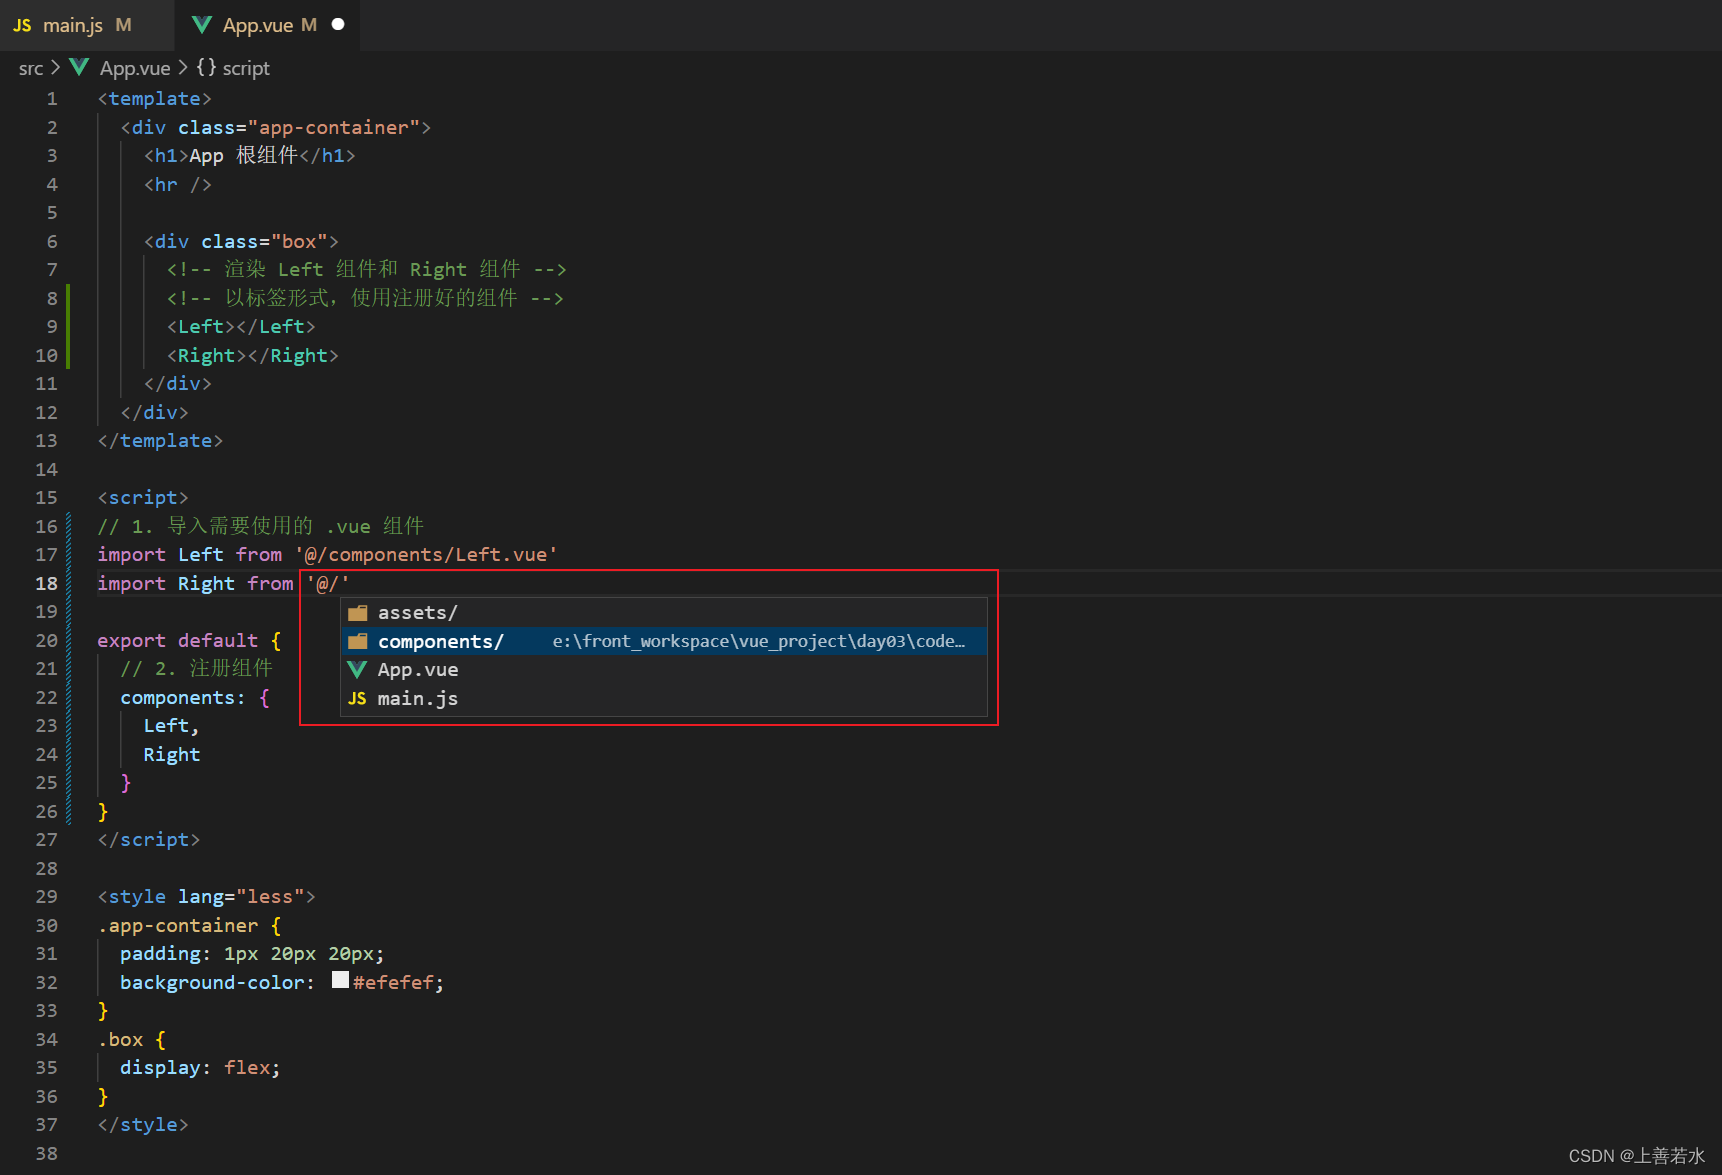Select main.js suggestion in autocomplete
The height and width of the screenshot is (1175, 1722).
pos(664,698)
